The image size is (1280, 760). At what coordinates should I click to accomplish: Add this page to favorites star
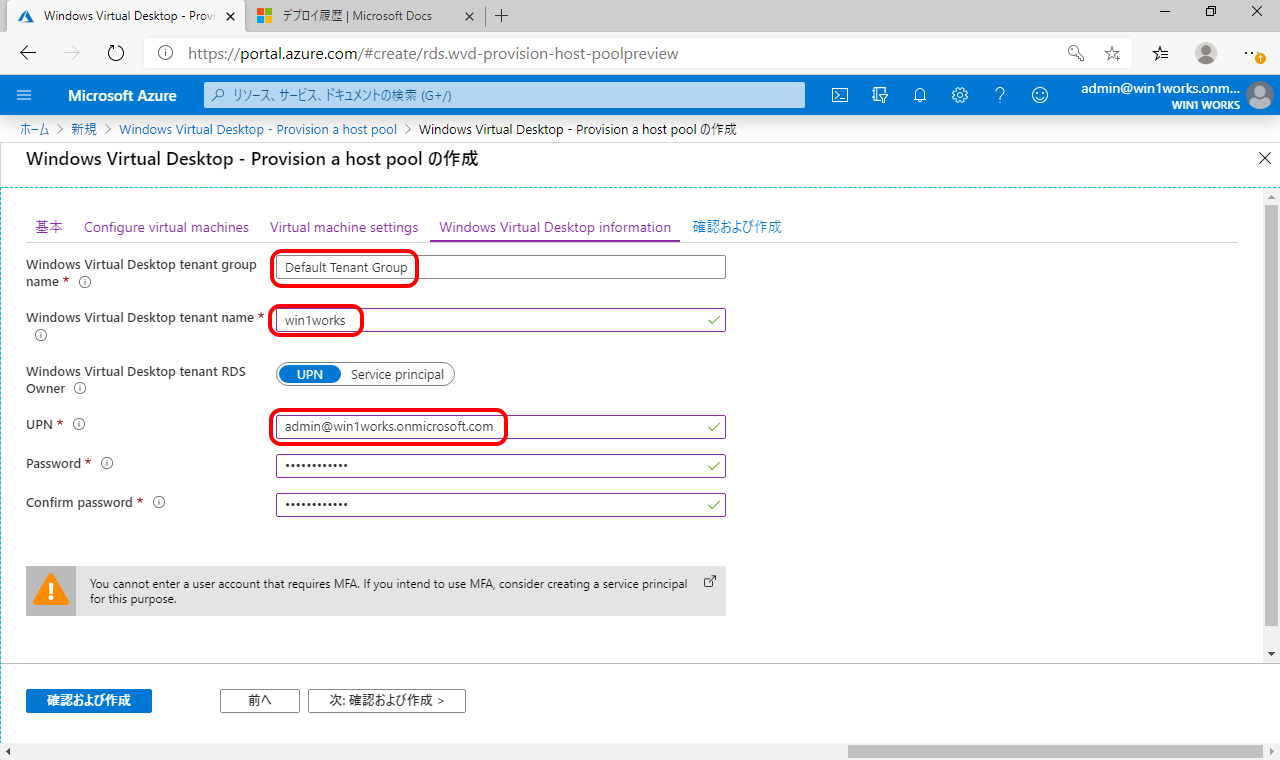(1112, 53)
